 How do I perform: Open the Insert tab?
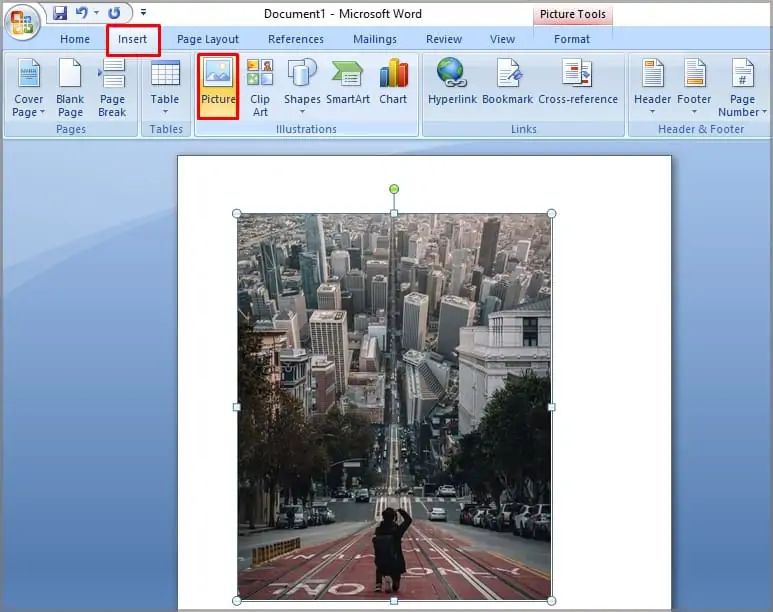133,39
